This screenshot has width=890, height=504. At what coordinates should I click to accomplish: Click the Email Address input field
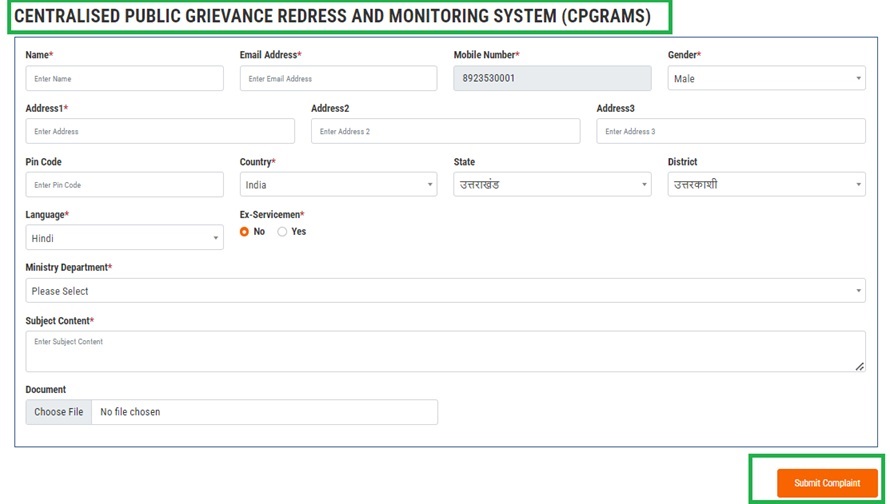(x=338, y=79)
